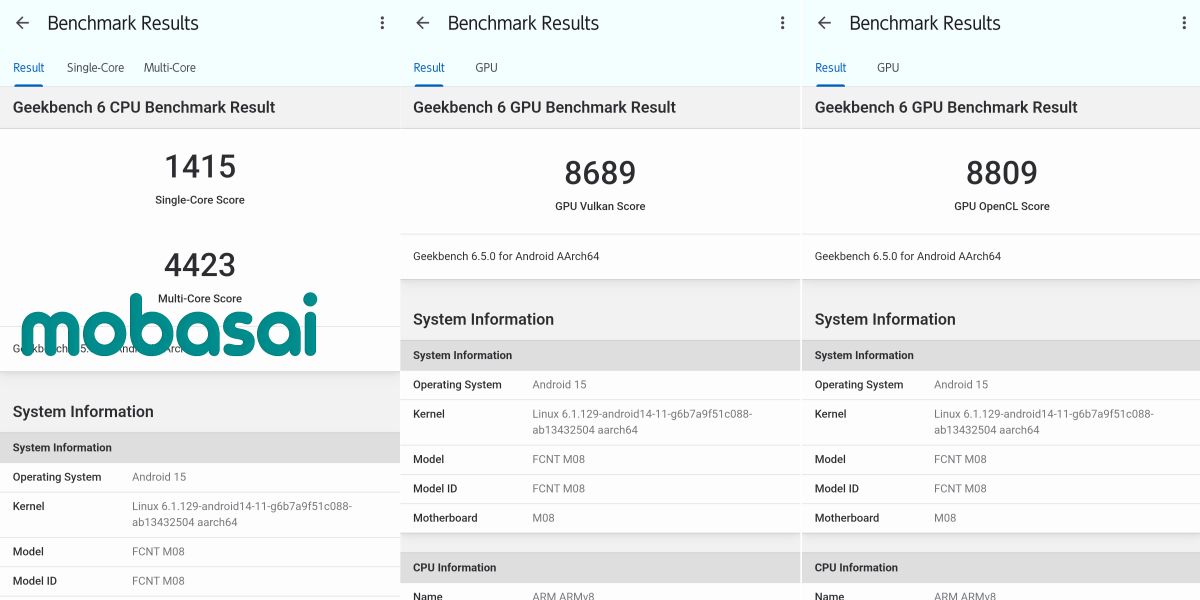Open GPU tab on Vulkan results screen
Viewport: 1200px width, 600px height.
(486, 68)
